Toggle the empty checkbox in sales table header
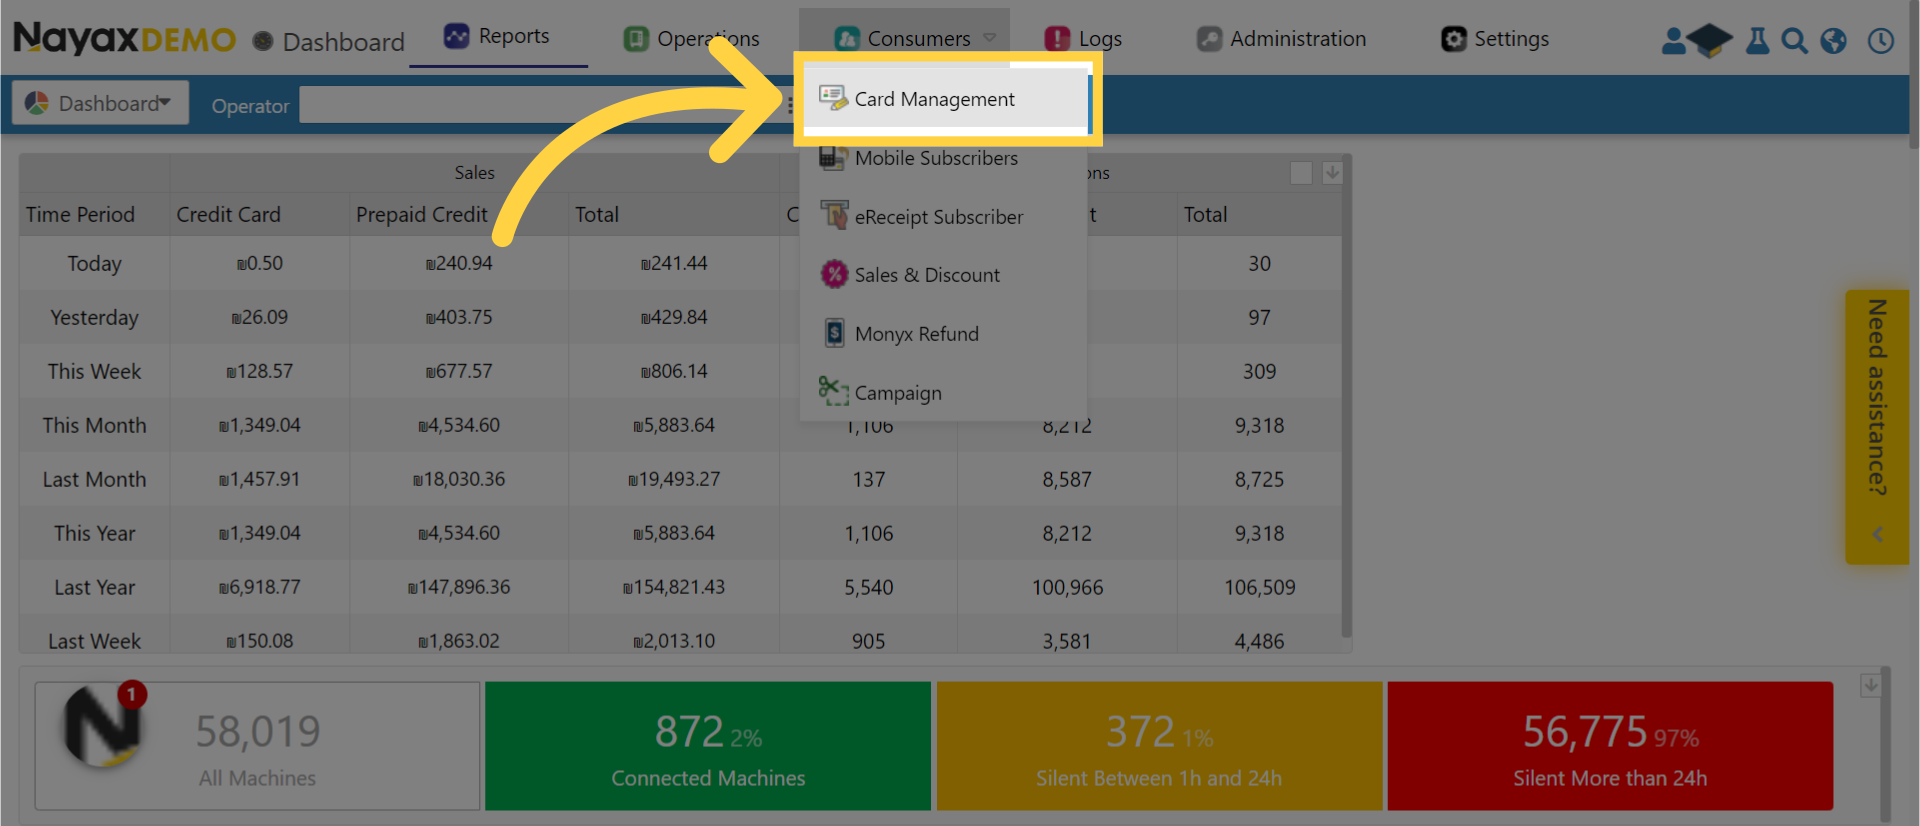The height and width of the screenshot is (826, 1920). [1301, 173]
